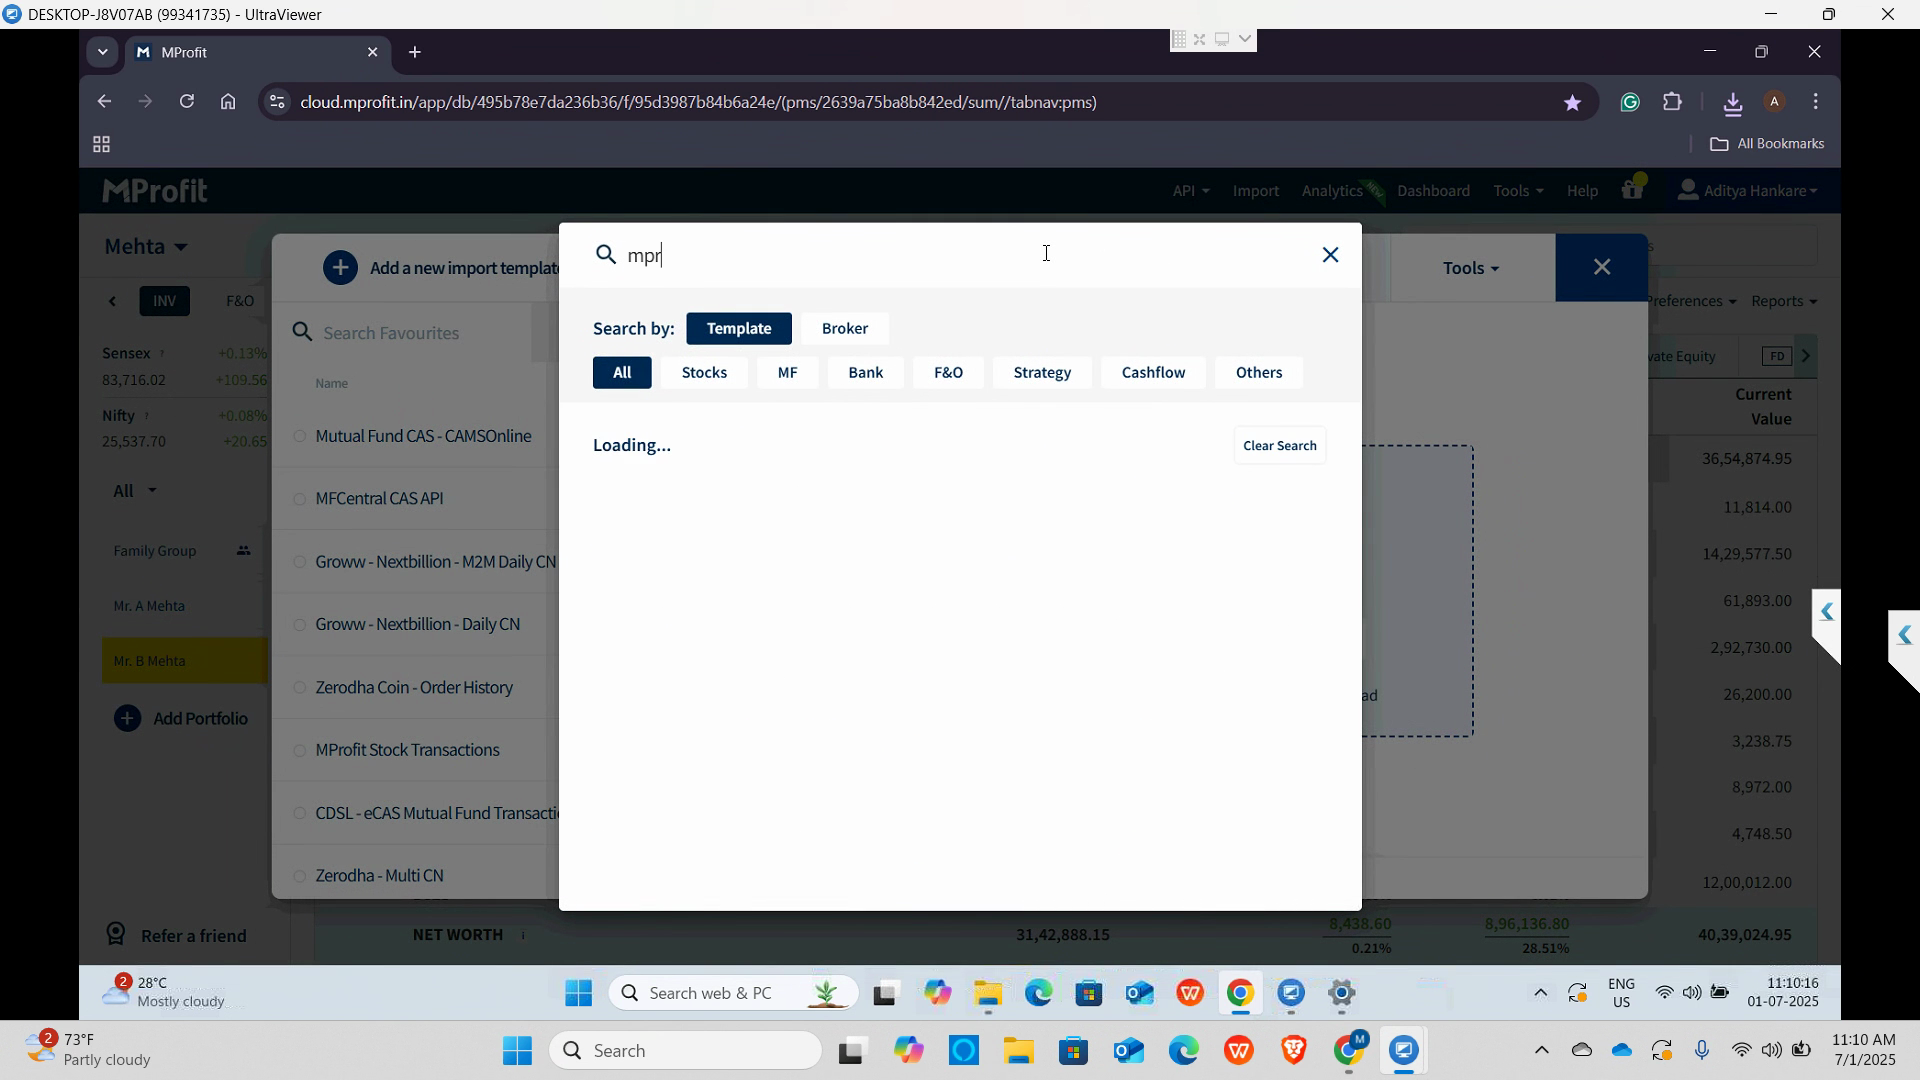
Task: Expand the Mehta family dropdown
Action: click(x=145, y=246)
